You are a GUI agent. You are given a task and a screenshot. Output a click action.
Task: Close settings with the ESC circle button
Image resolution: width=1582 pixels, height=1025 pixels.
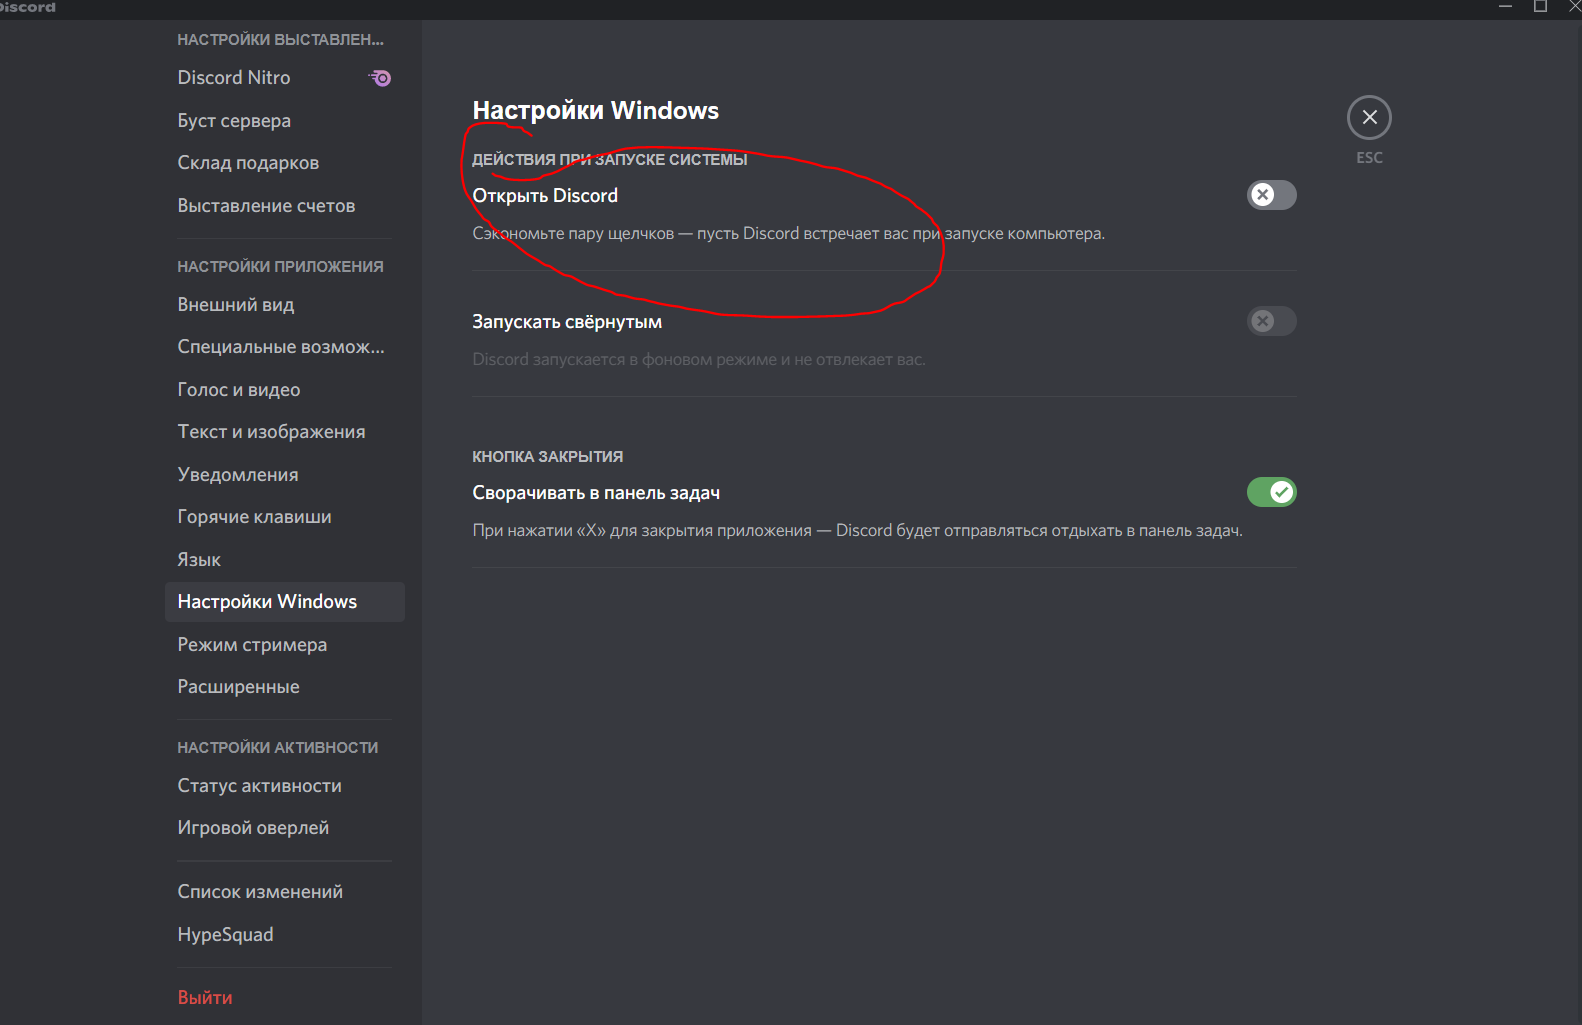pyautogui.click(x=1369, y=118)
